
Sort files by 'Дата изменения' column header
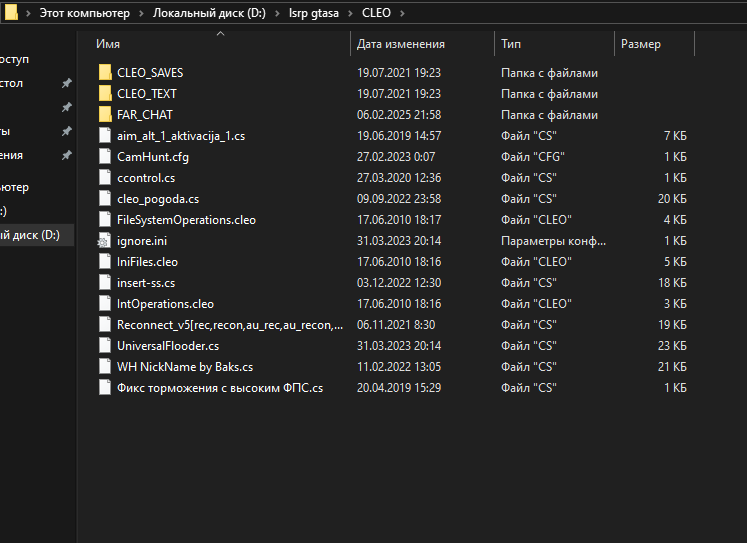click(x=401, y=44)
